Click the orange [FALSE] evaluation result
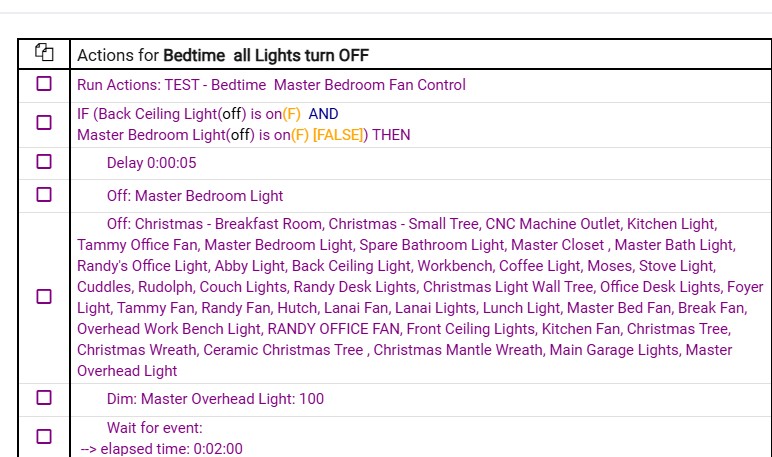 (x=338, y=135)
